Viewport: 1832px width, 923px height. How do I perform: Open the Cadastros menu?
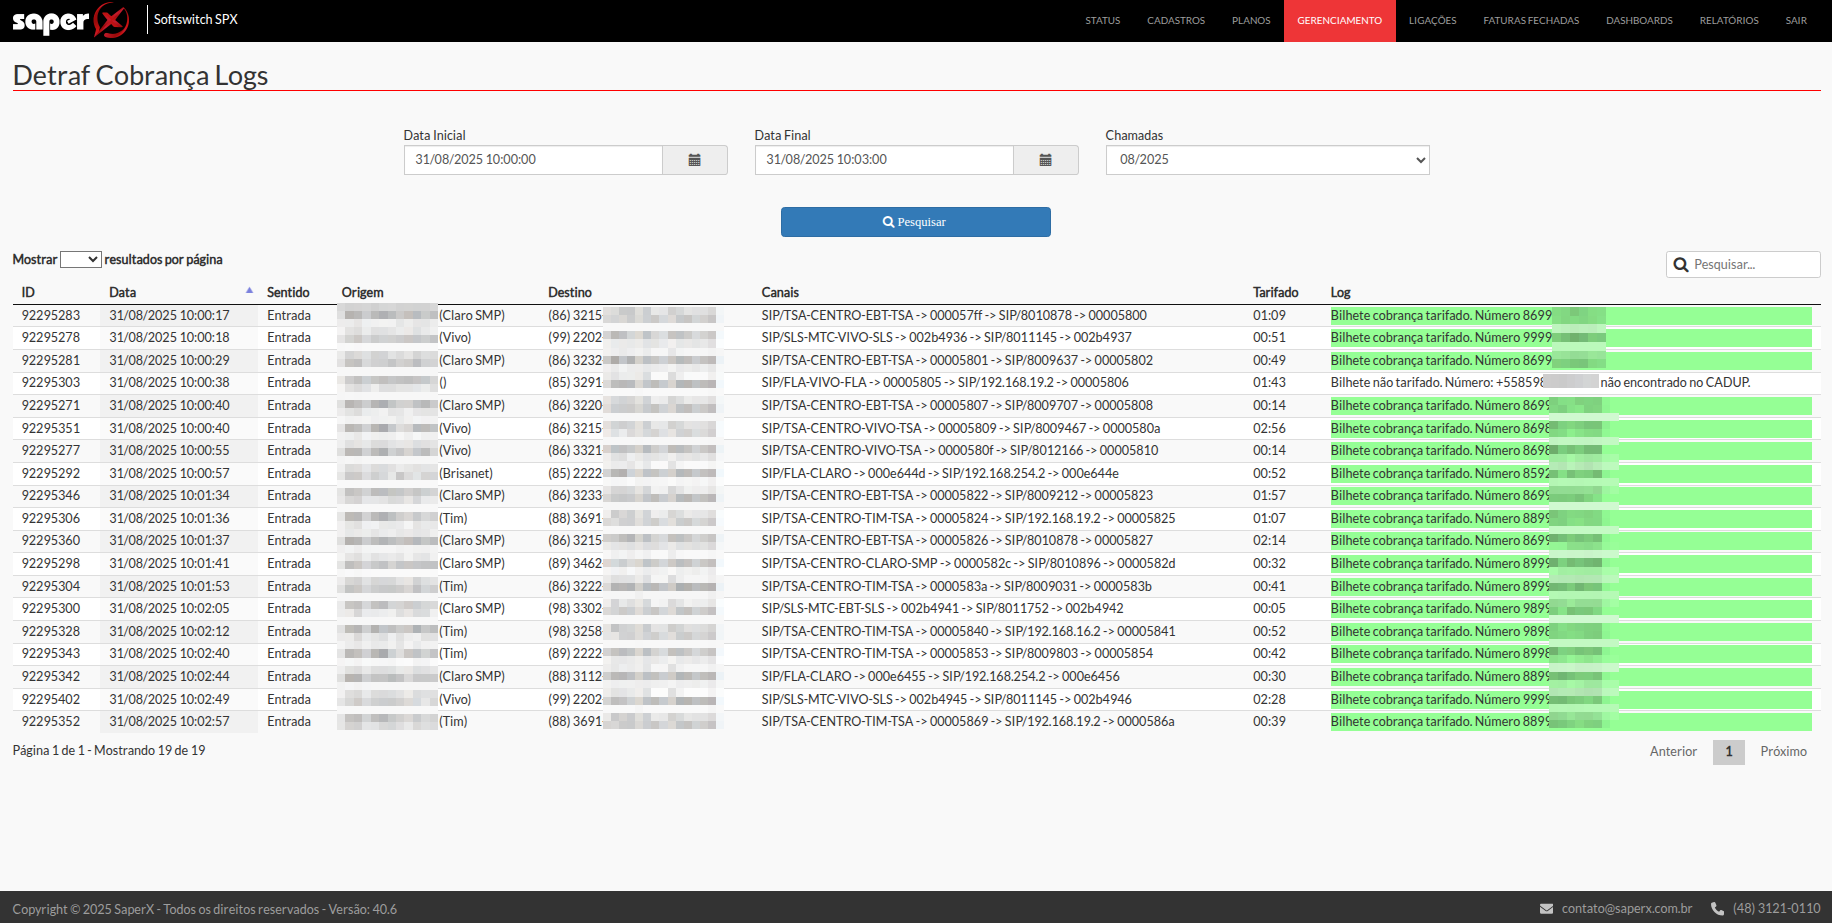click(x=1175, y=21)
